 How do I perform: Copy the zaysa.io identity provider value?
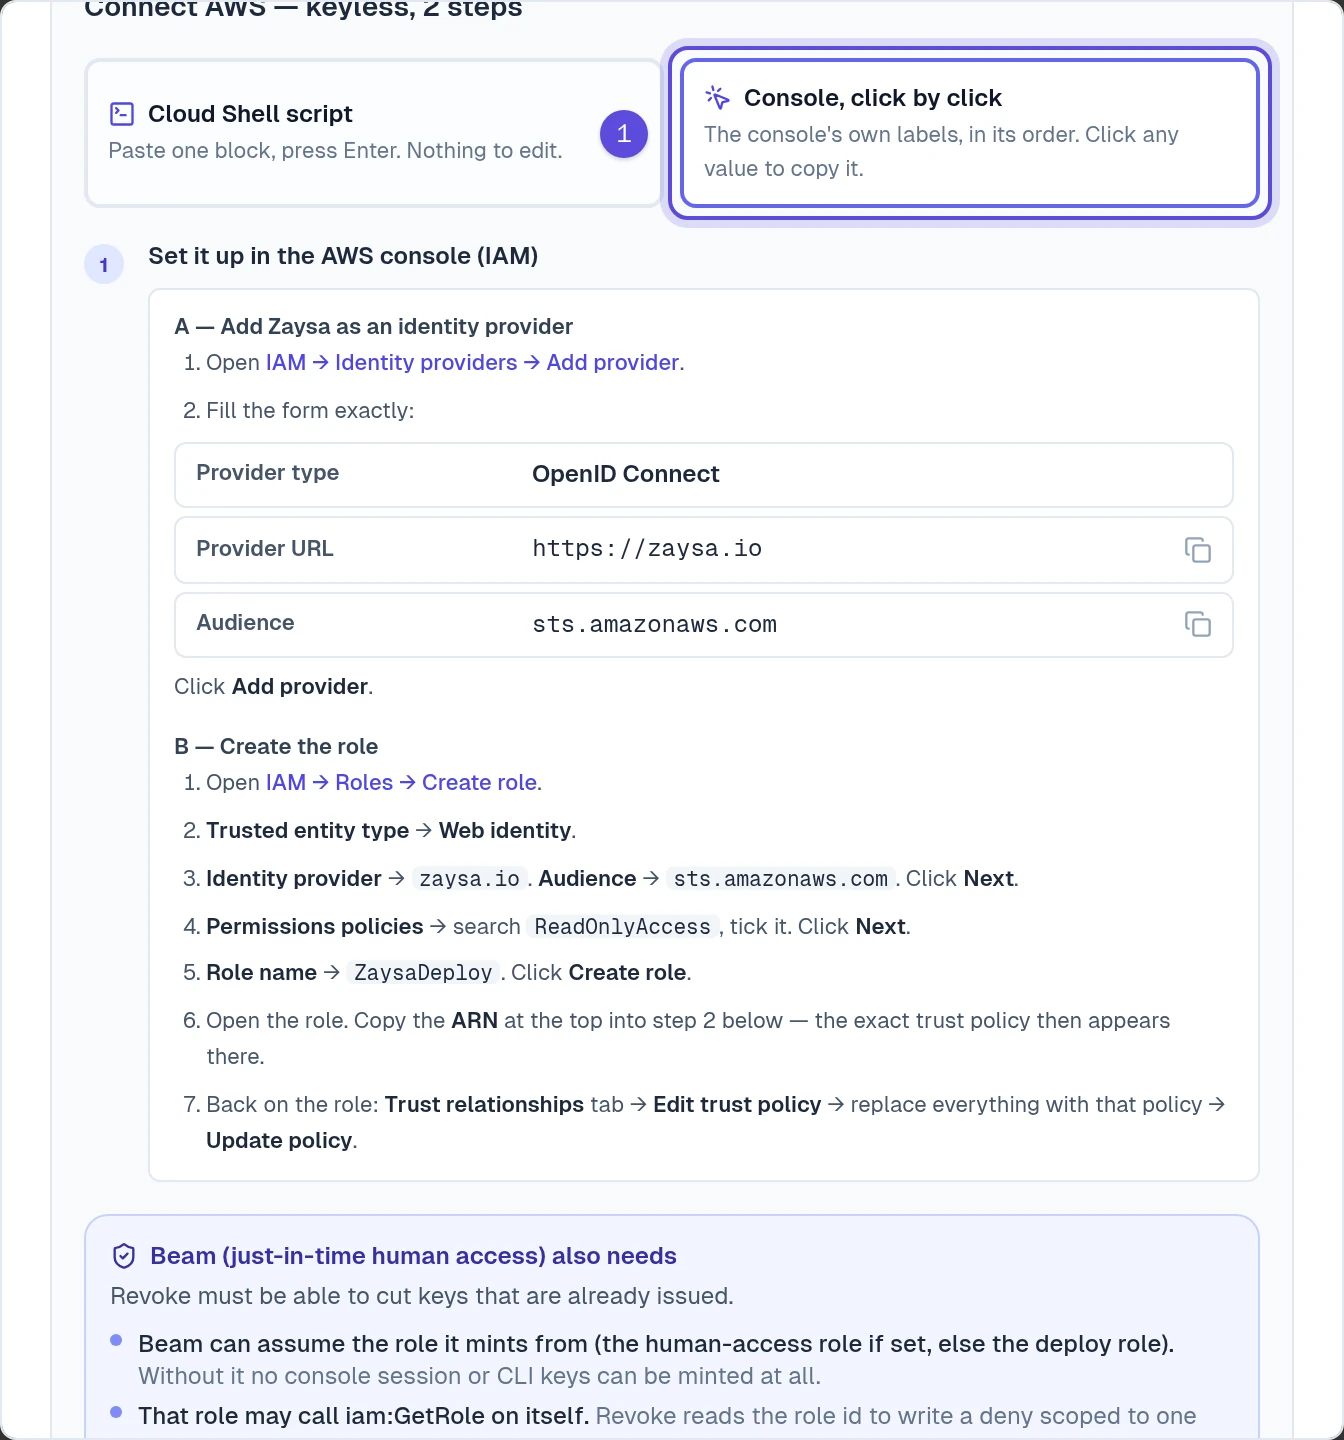(469, 879)
